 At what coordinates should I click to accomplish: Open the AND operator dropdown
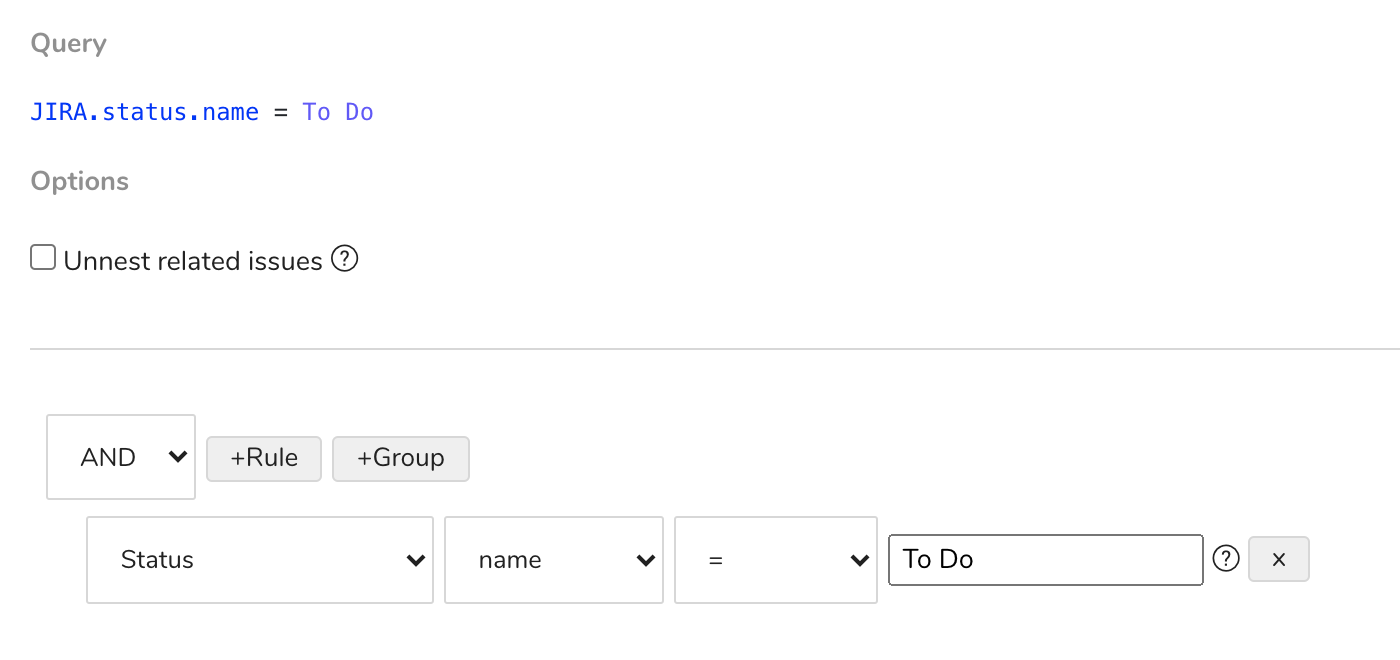[x=121, y=457]
